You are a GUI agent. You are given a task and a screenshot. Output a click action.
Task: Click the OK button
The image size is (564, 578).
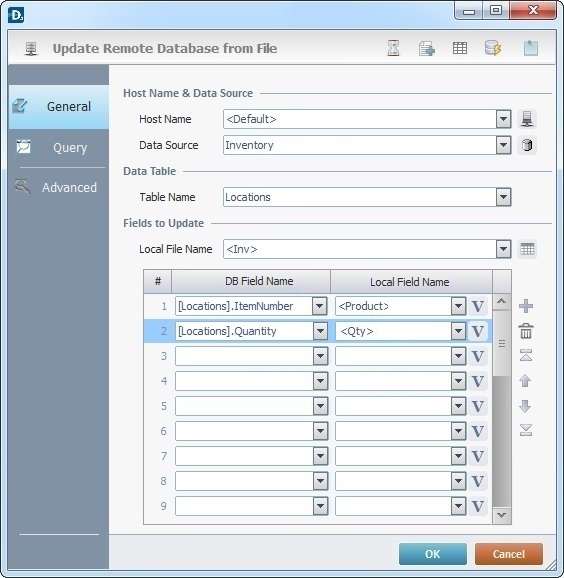pyautogui.click(x=433, y=554)
